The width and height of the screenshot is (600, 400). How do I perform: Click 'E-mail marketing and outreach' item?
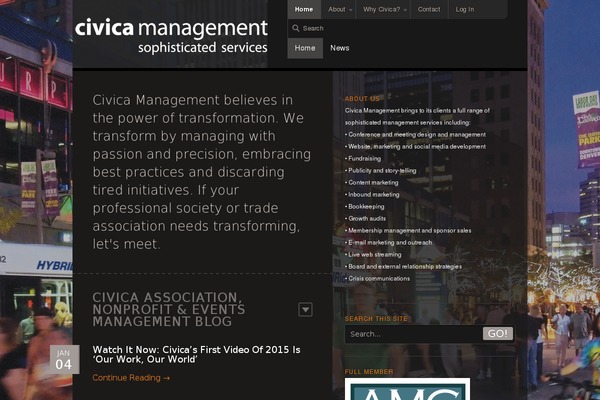(388, 243)
